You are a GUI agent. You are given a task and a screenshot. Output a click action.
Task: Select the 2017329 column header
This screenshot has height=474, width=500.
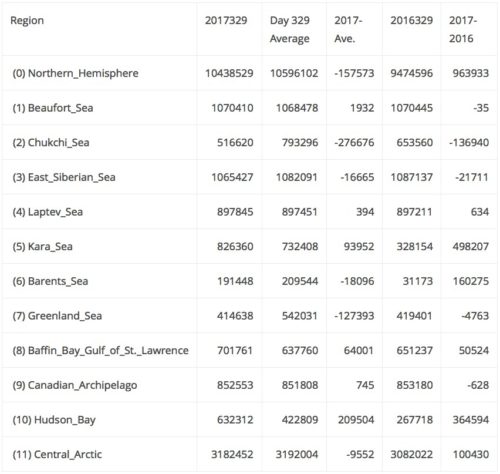point(226,20)
